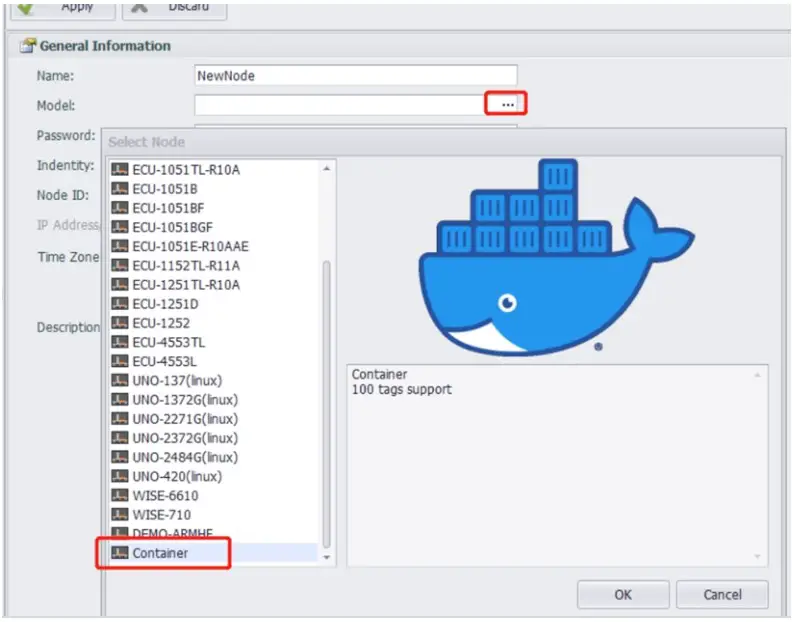Click the device icon beside ECU-4553TL
This screenshot has width=792, height=622.
120,342
